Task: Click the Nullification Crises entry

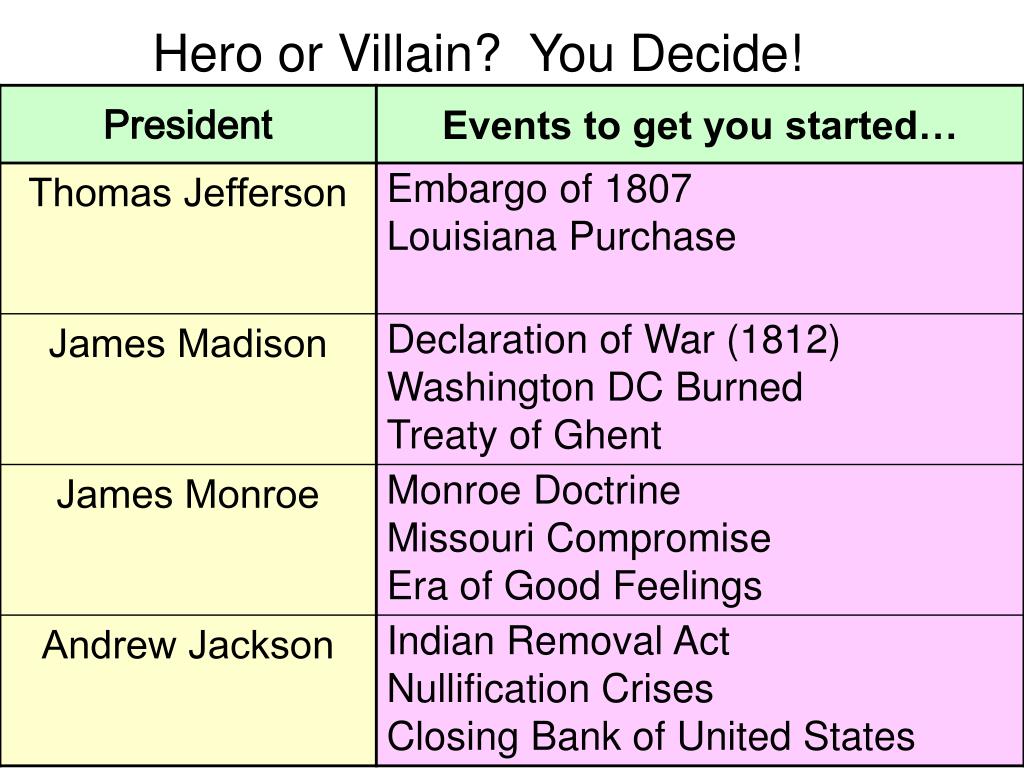Action: (x=551, y=689)
